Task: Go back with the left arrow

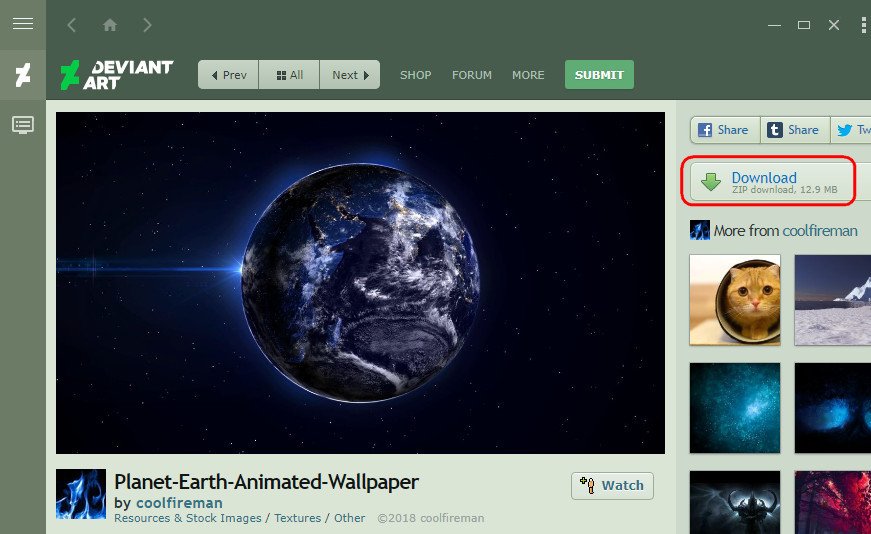Action: [72, 25]
